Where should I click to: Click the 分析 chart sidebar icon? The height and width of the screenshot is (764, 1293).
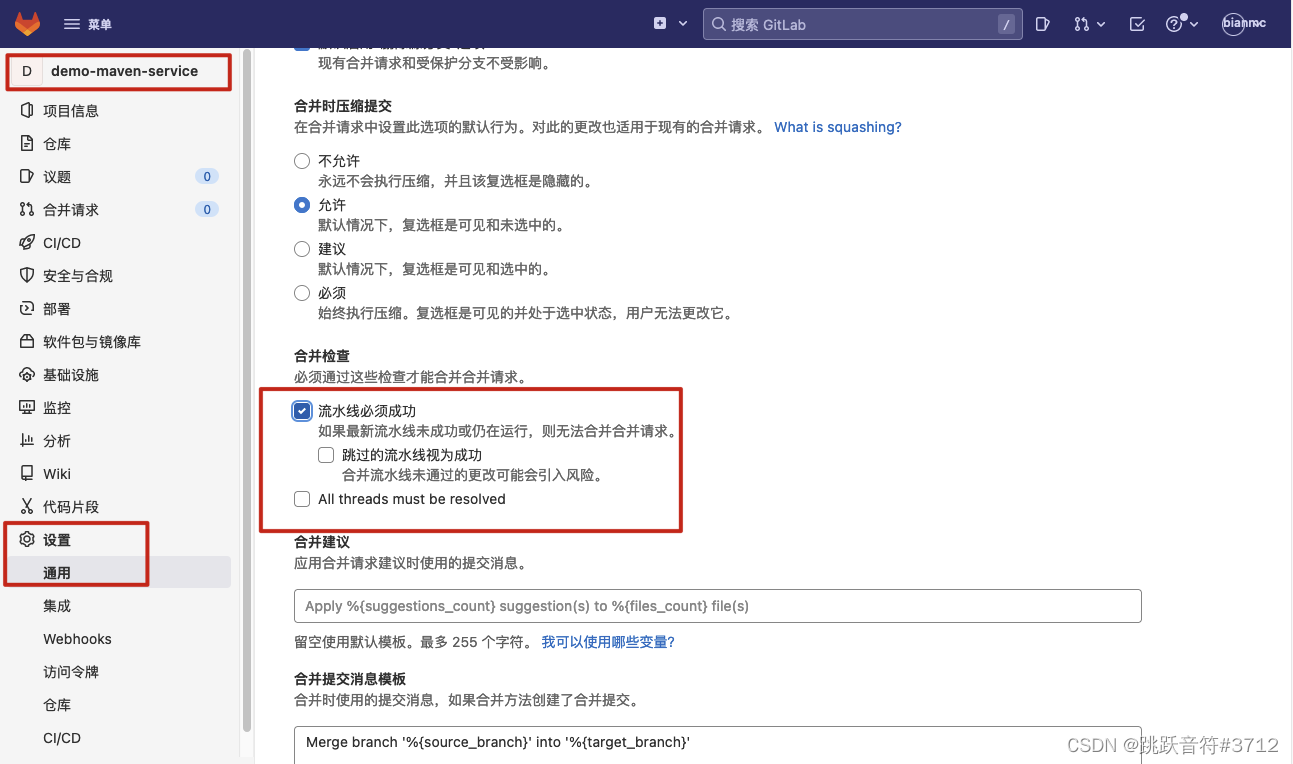coord(27,440)
